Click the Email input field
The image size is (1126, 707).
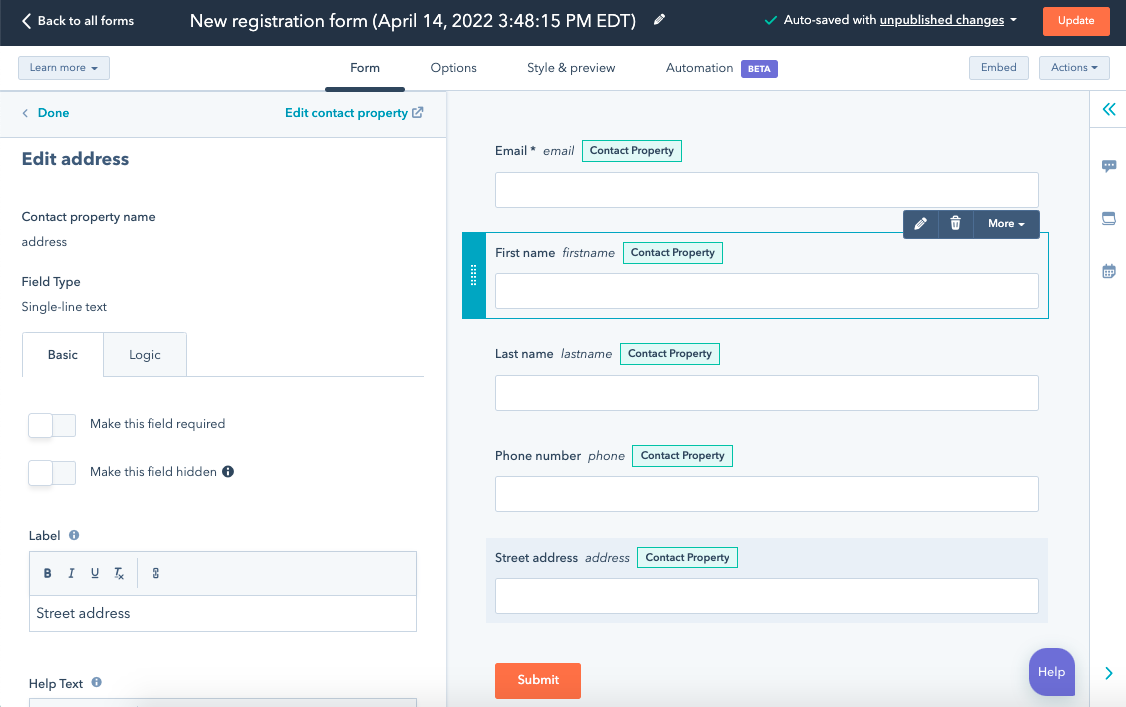pos(766,190)
